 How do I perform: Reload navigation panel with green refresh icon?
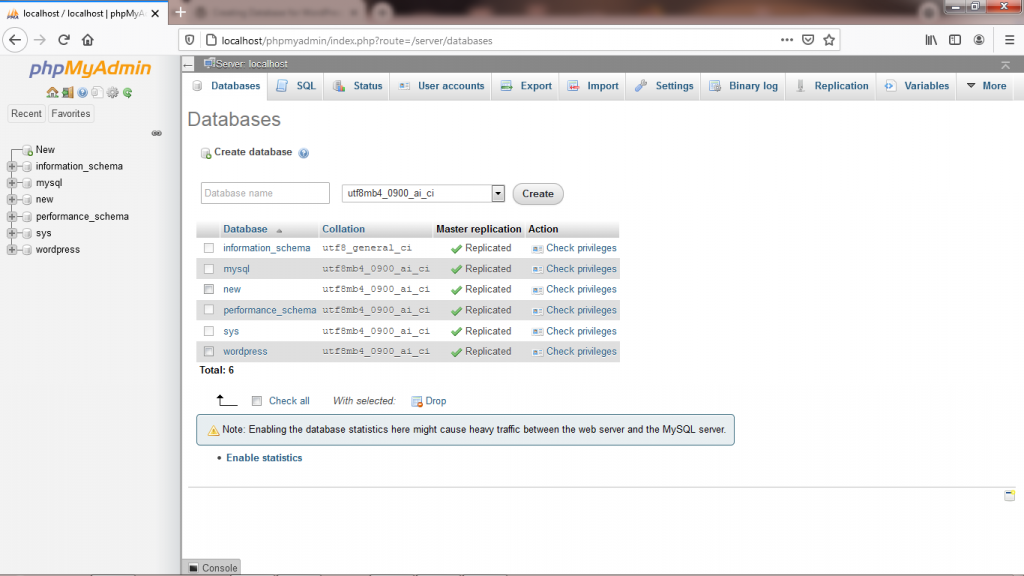coord(127,93)
